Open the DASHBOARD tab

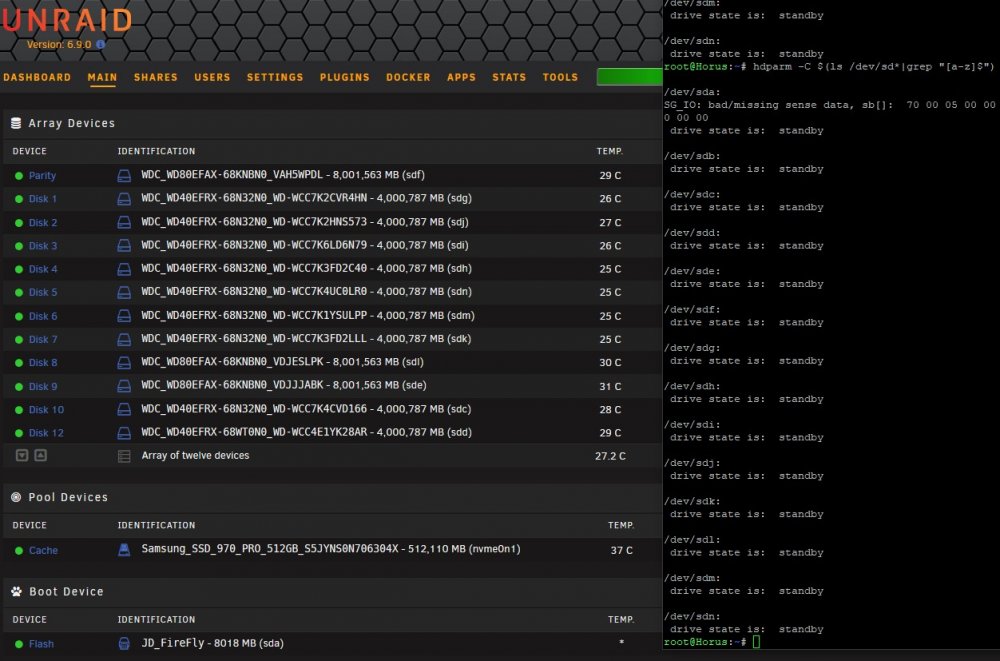coord(37,77)
